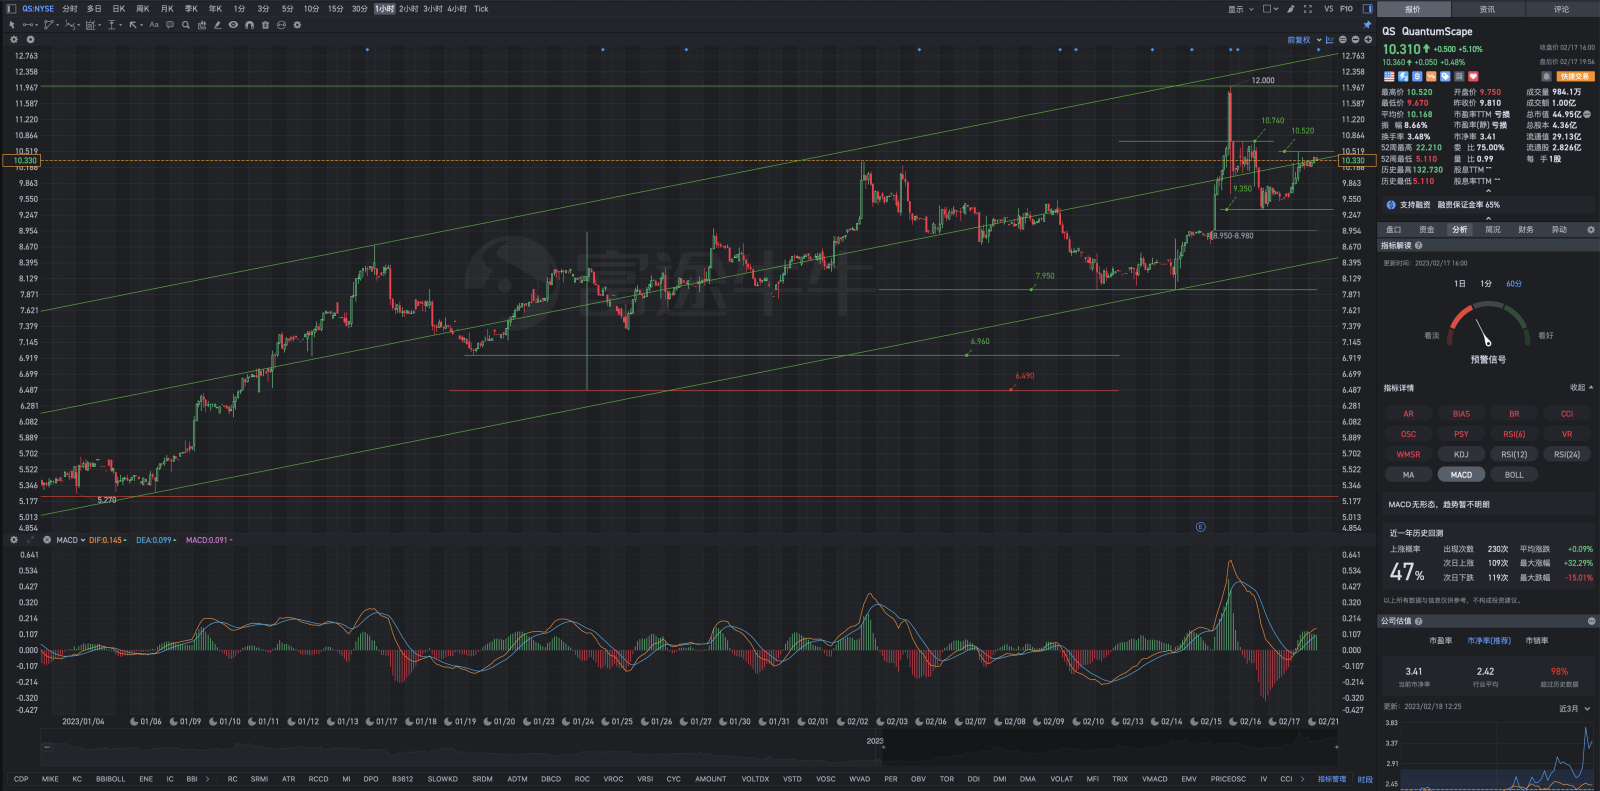The width and height of the screenshot is (1600, 791).
Task: Open the 近3月 period dropdown
Action: (x=1574, y=708)
